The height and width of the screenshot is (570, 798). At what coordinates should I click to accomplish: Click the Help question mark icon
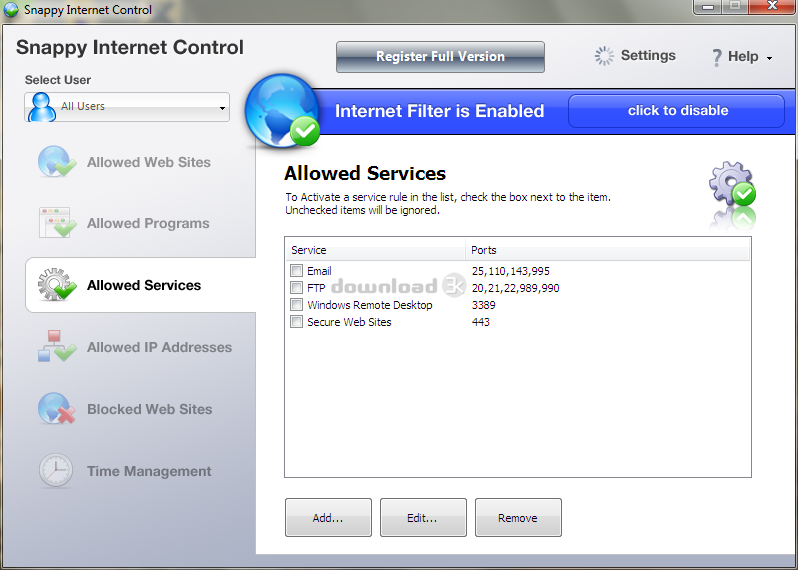click(x=717, y=57)
